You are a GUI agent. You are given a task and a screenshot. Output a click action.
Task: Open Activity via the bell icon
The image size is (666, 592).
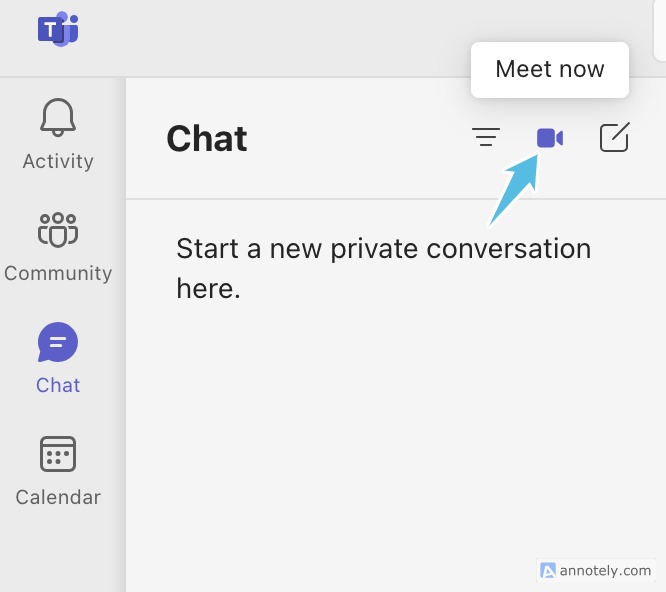[x=58, y=118]
